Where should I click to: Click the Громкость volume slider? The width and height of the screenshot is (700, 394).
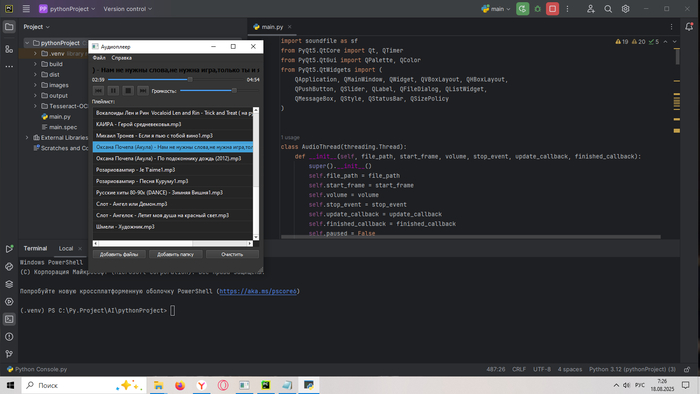pyautogui.click(x=219, y=91)
